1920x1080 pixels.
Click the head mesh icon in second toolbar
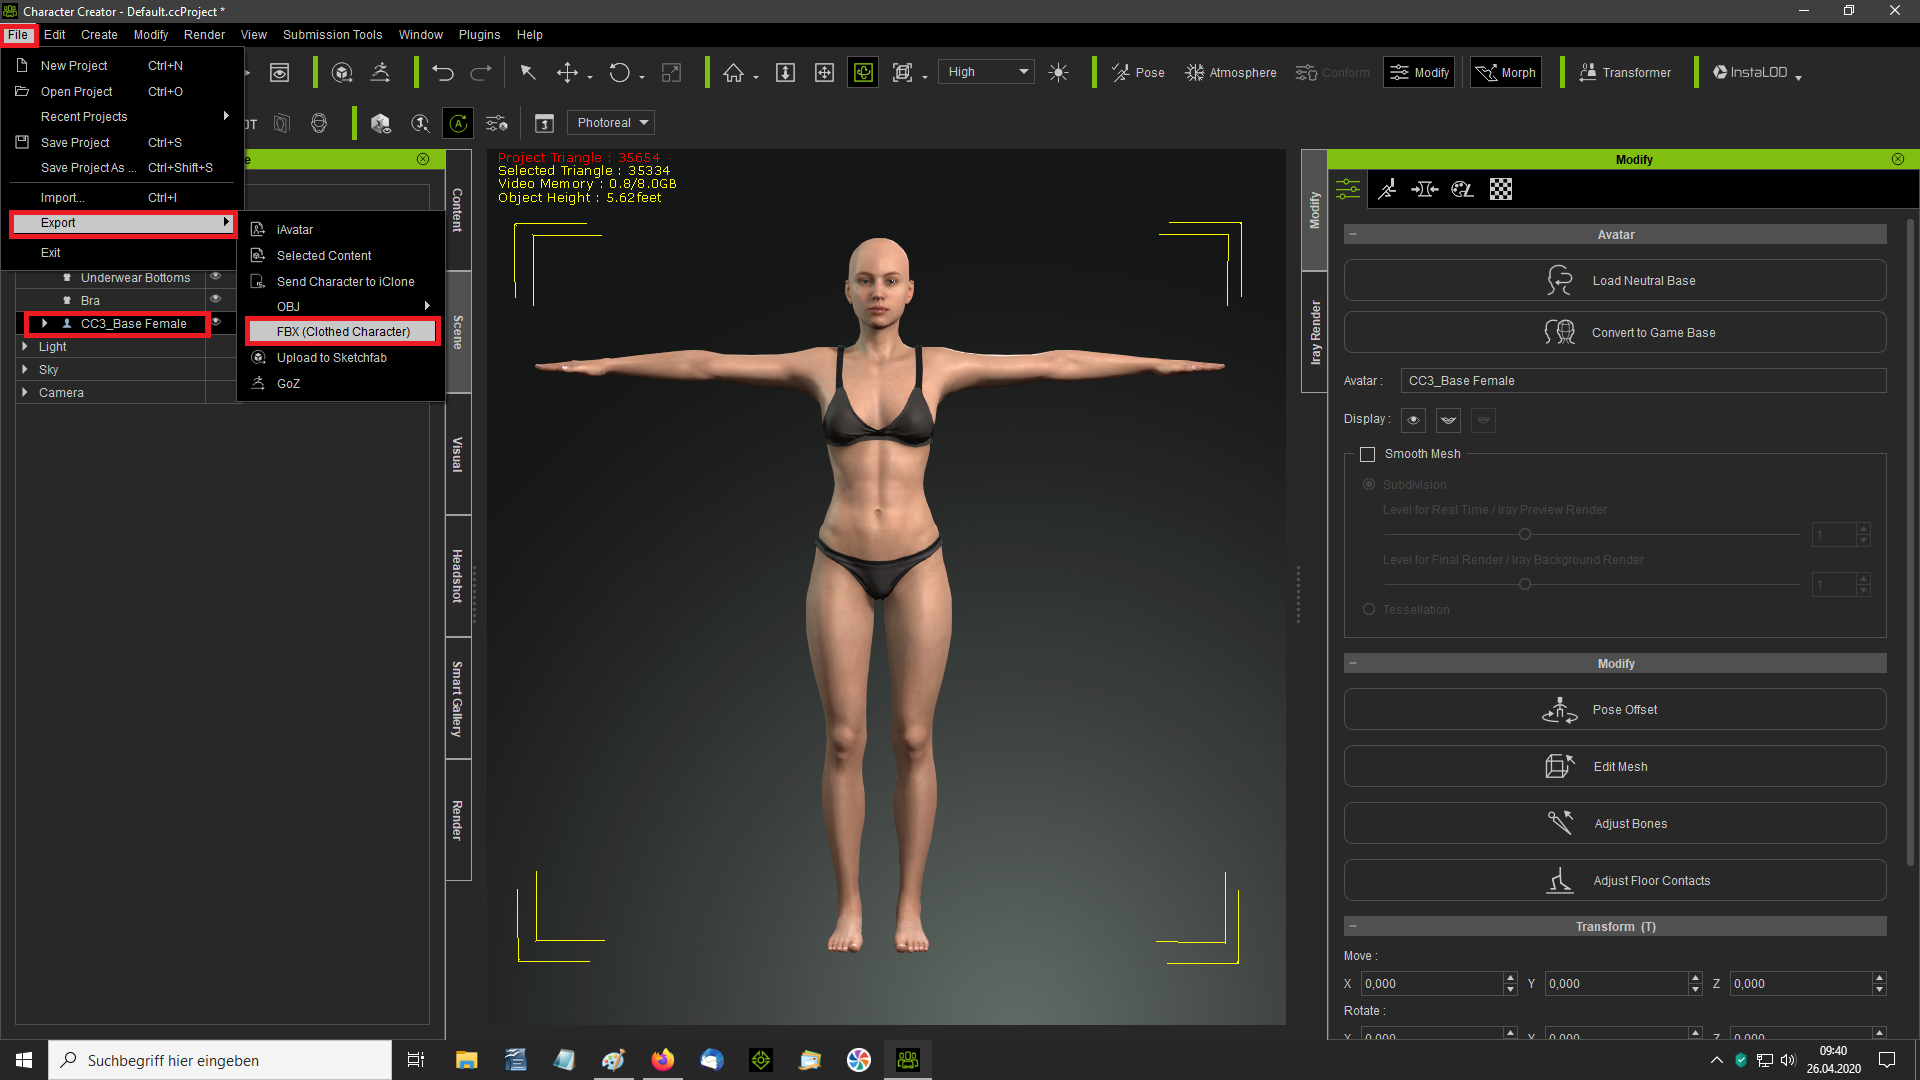(319, 123)
